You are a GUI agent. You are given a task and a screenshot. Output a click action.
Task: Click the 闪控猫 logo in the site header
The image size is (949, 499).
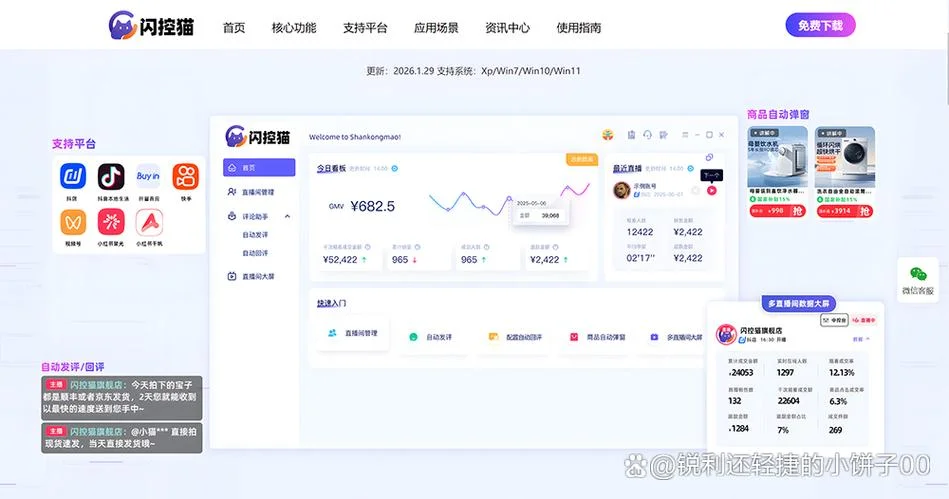click(x=151, y=26)
